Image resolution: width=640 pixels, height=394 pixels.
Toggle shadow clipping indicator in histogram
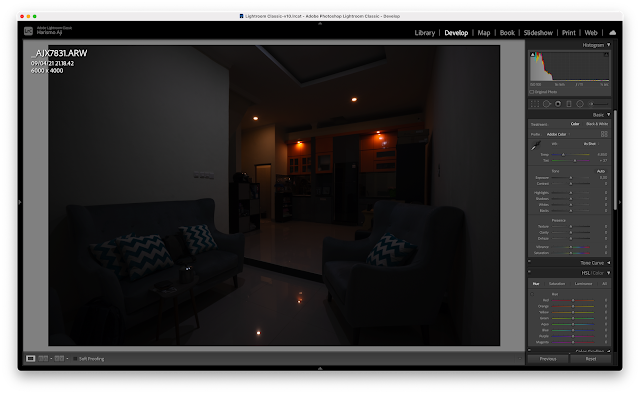click(532, 54)
